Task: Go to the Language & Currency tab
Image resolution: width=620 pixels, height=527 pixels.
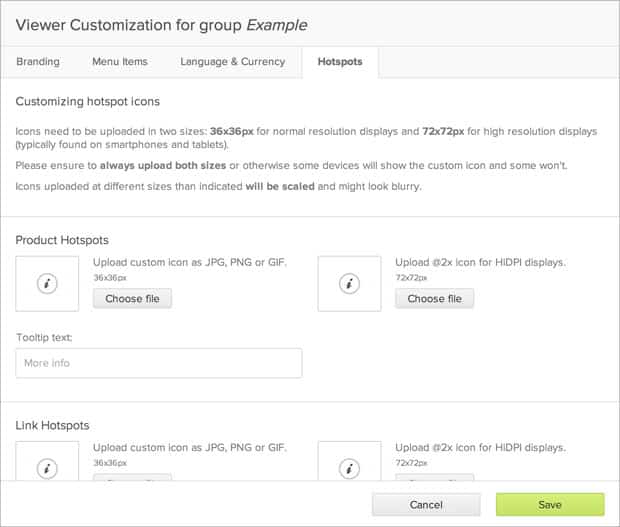Action: (x=233, y=62)
